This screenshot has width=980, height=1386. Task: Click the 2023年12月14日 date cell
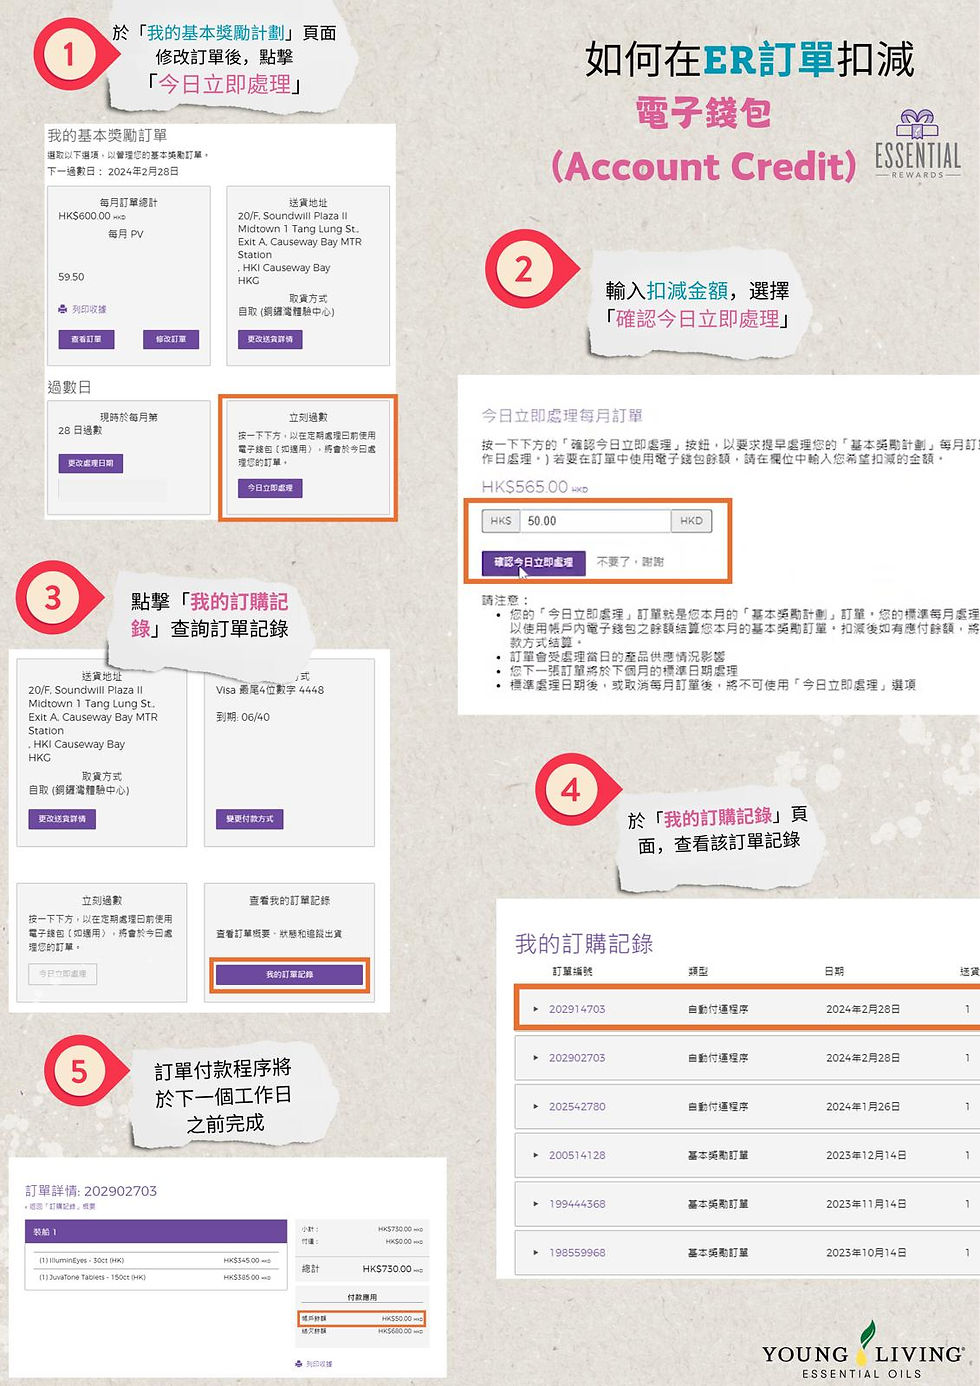point(866,1155)
